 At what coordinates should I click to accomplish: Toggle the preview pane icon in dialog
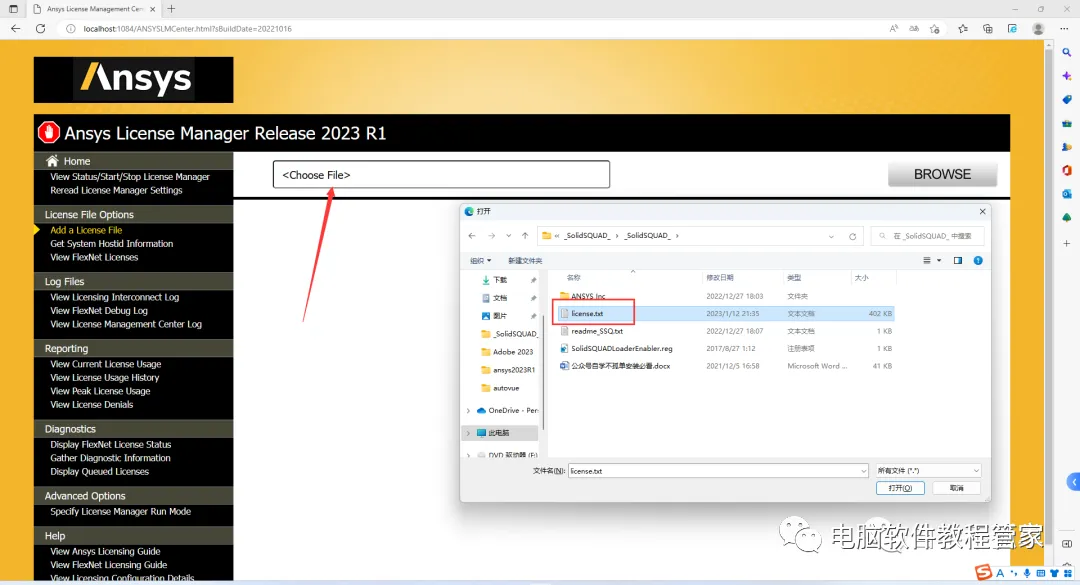(957, 260)
